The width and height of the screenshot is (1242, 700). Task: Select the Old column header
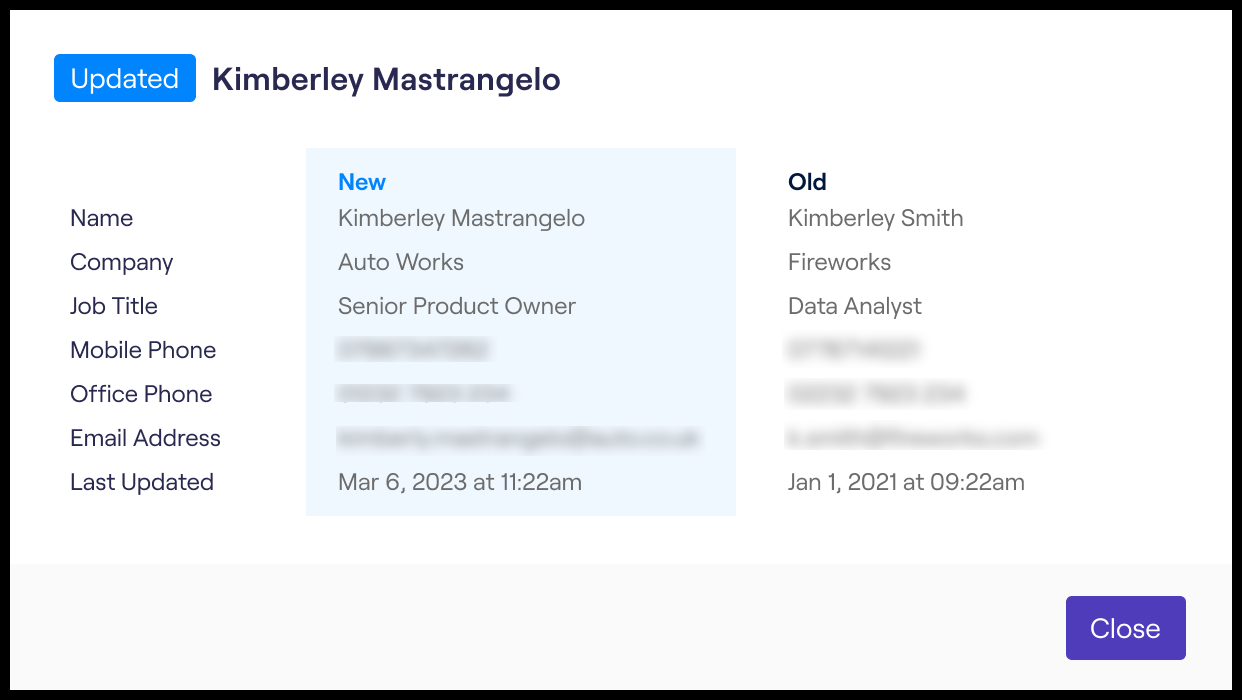coord(807,182)
